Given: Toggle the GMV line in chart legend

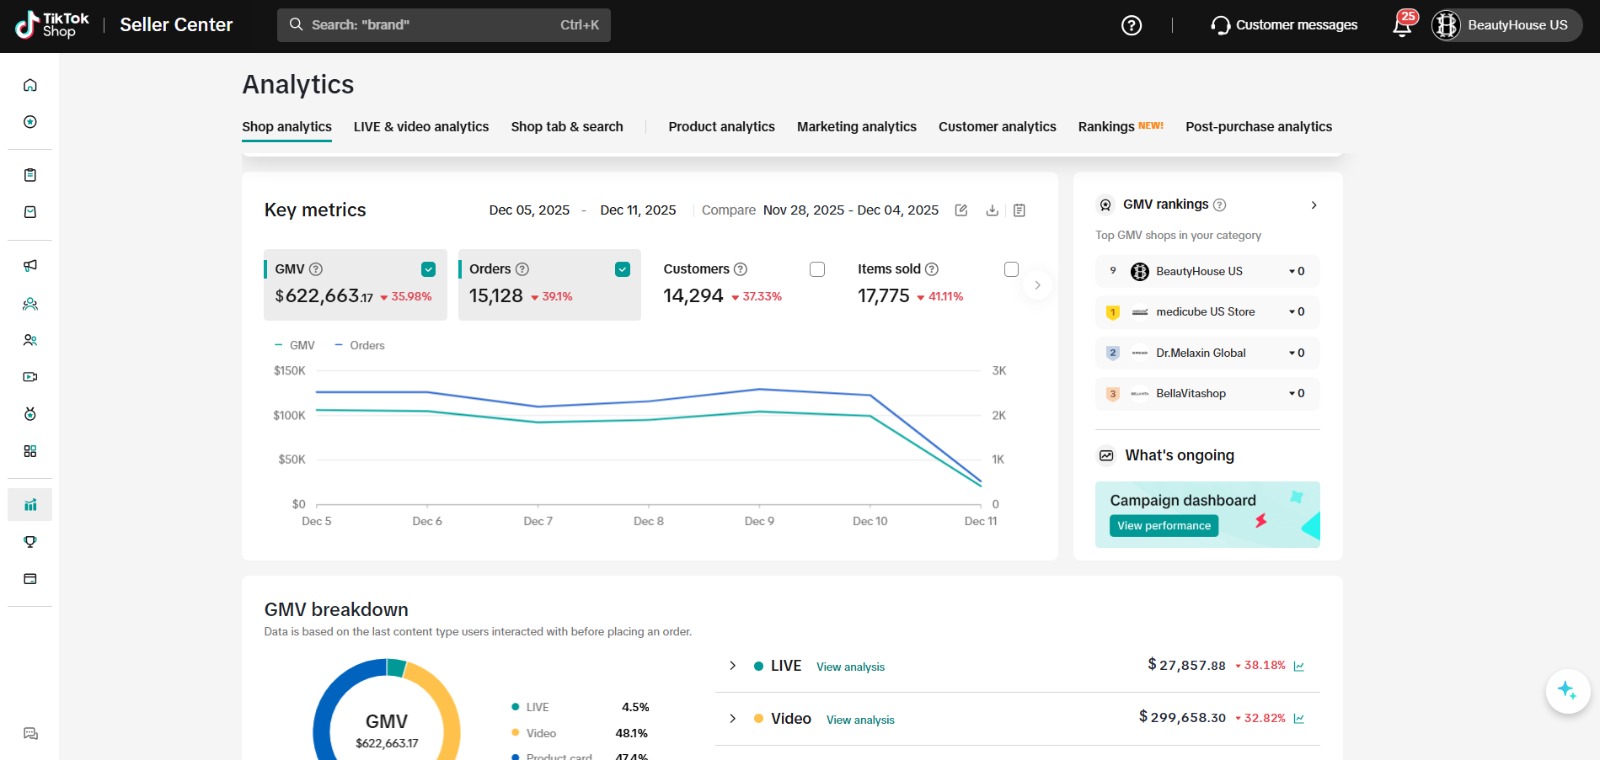Looking at the screenshot, I should pos(294,345).
